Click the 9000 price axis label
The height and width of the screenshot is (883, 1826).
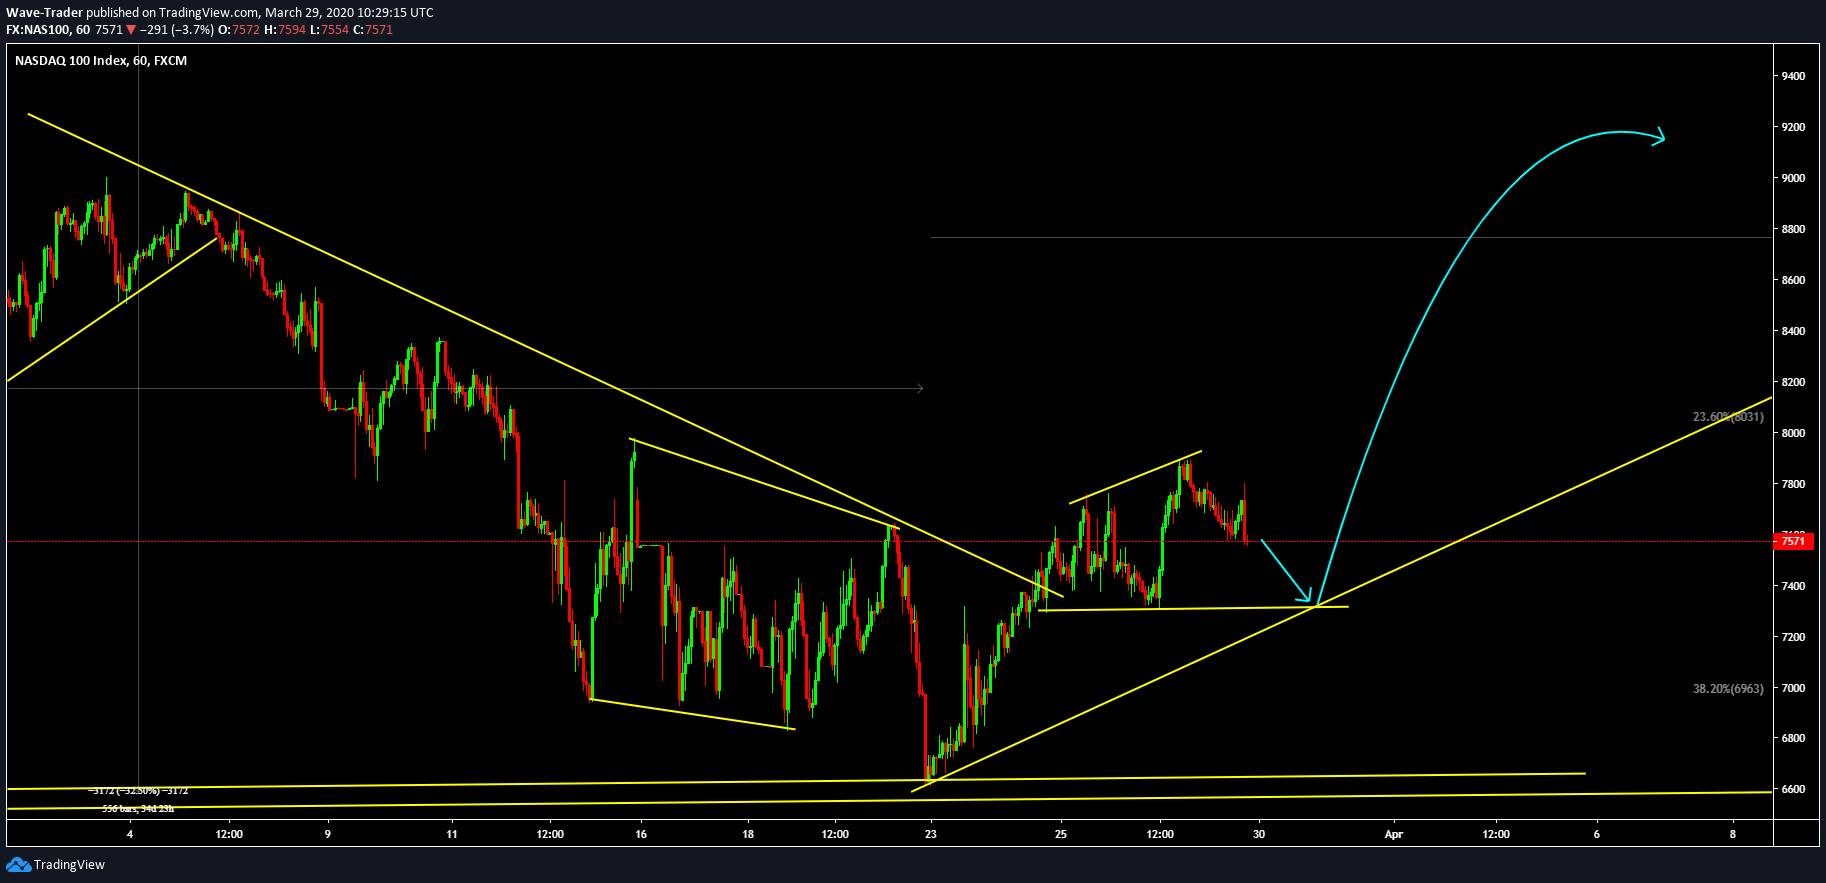click(1793, 179)
